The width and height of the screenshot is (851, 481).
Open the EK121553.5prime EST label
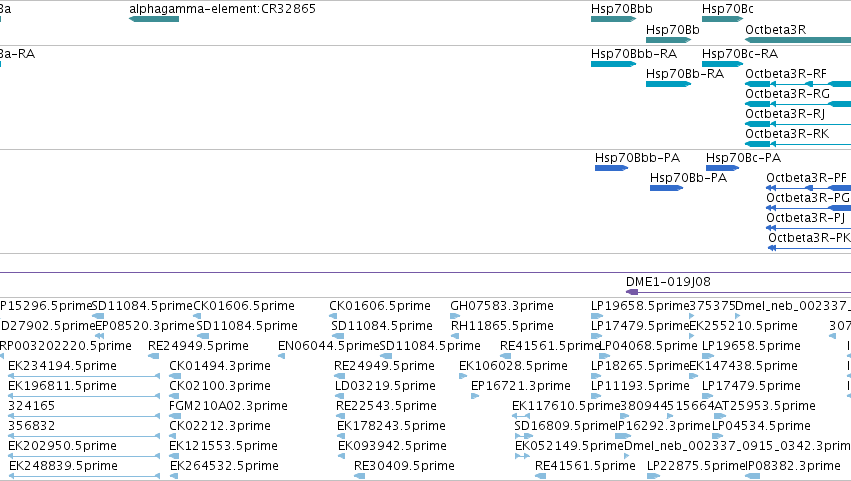(x=223, y=446)
